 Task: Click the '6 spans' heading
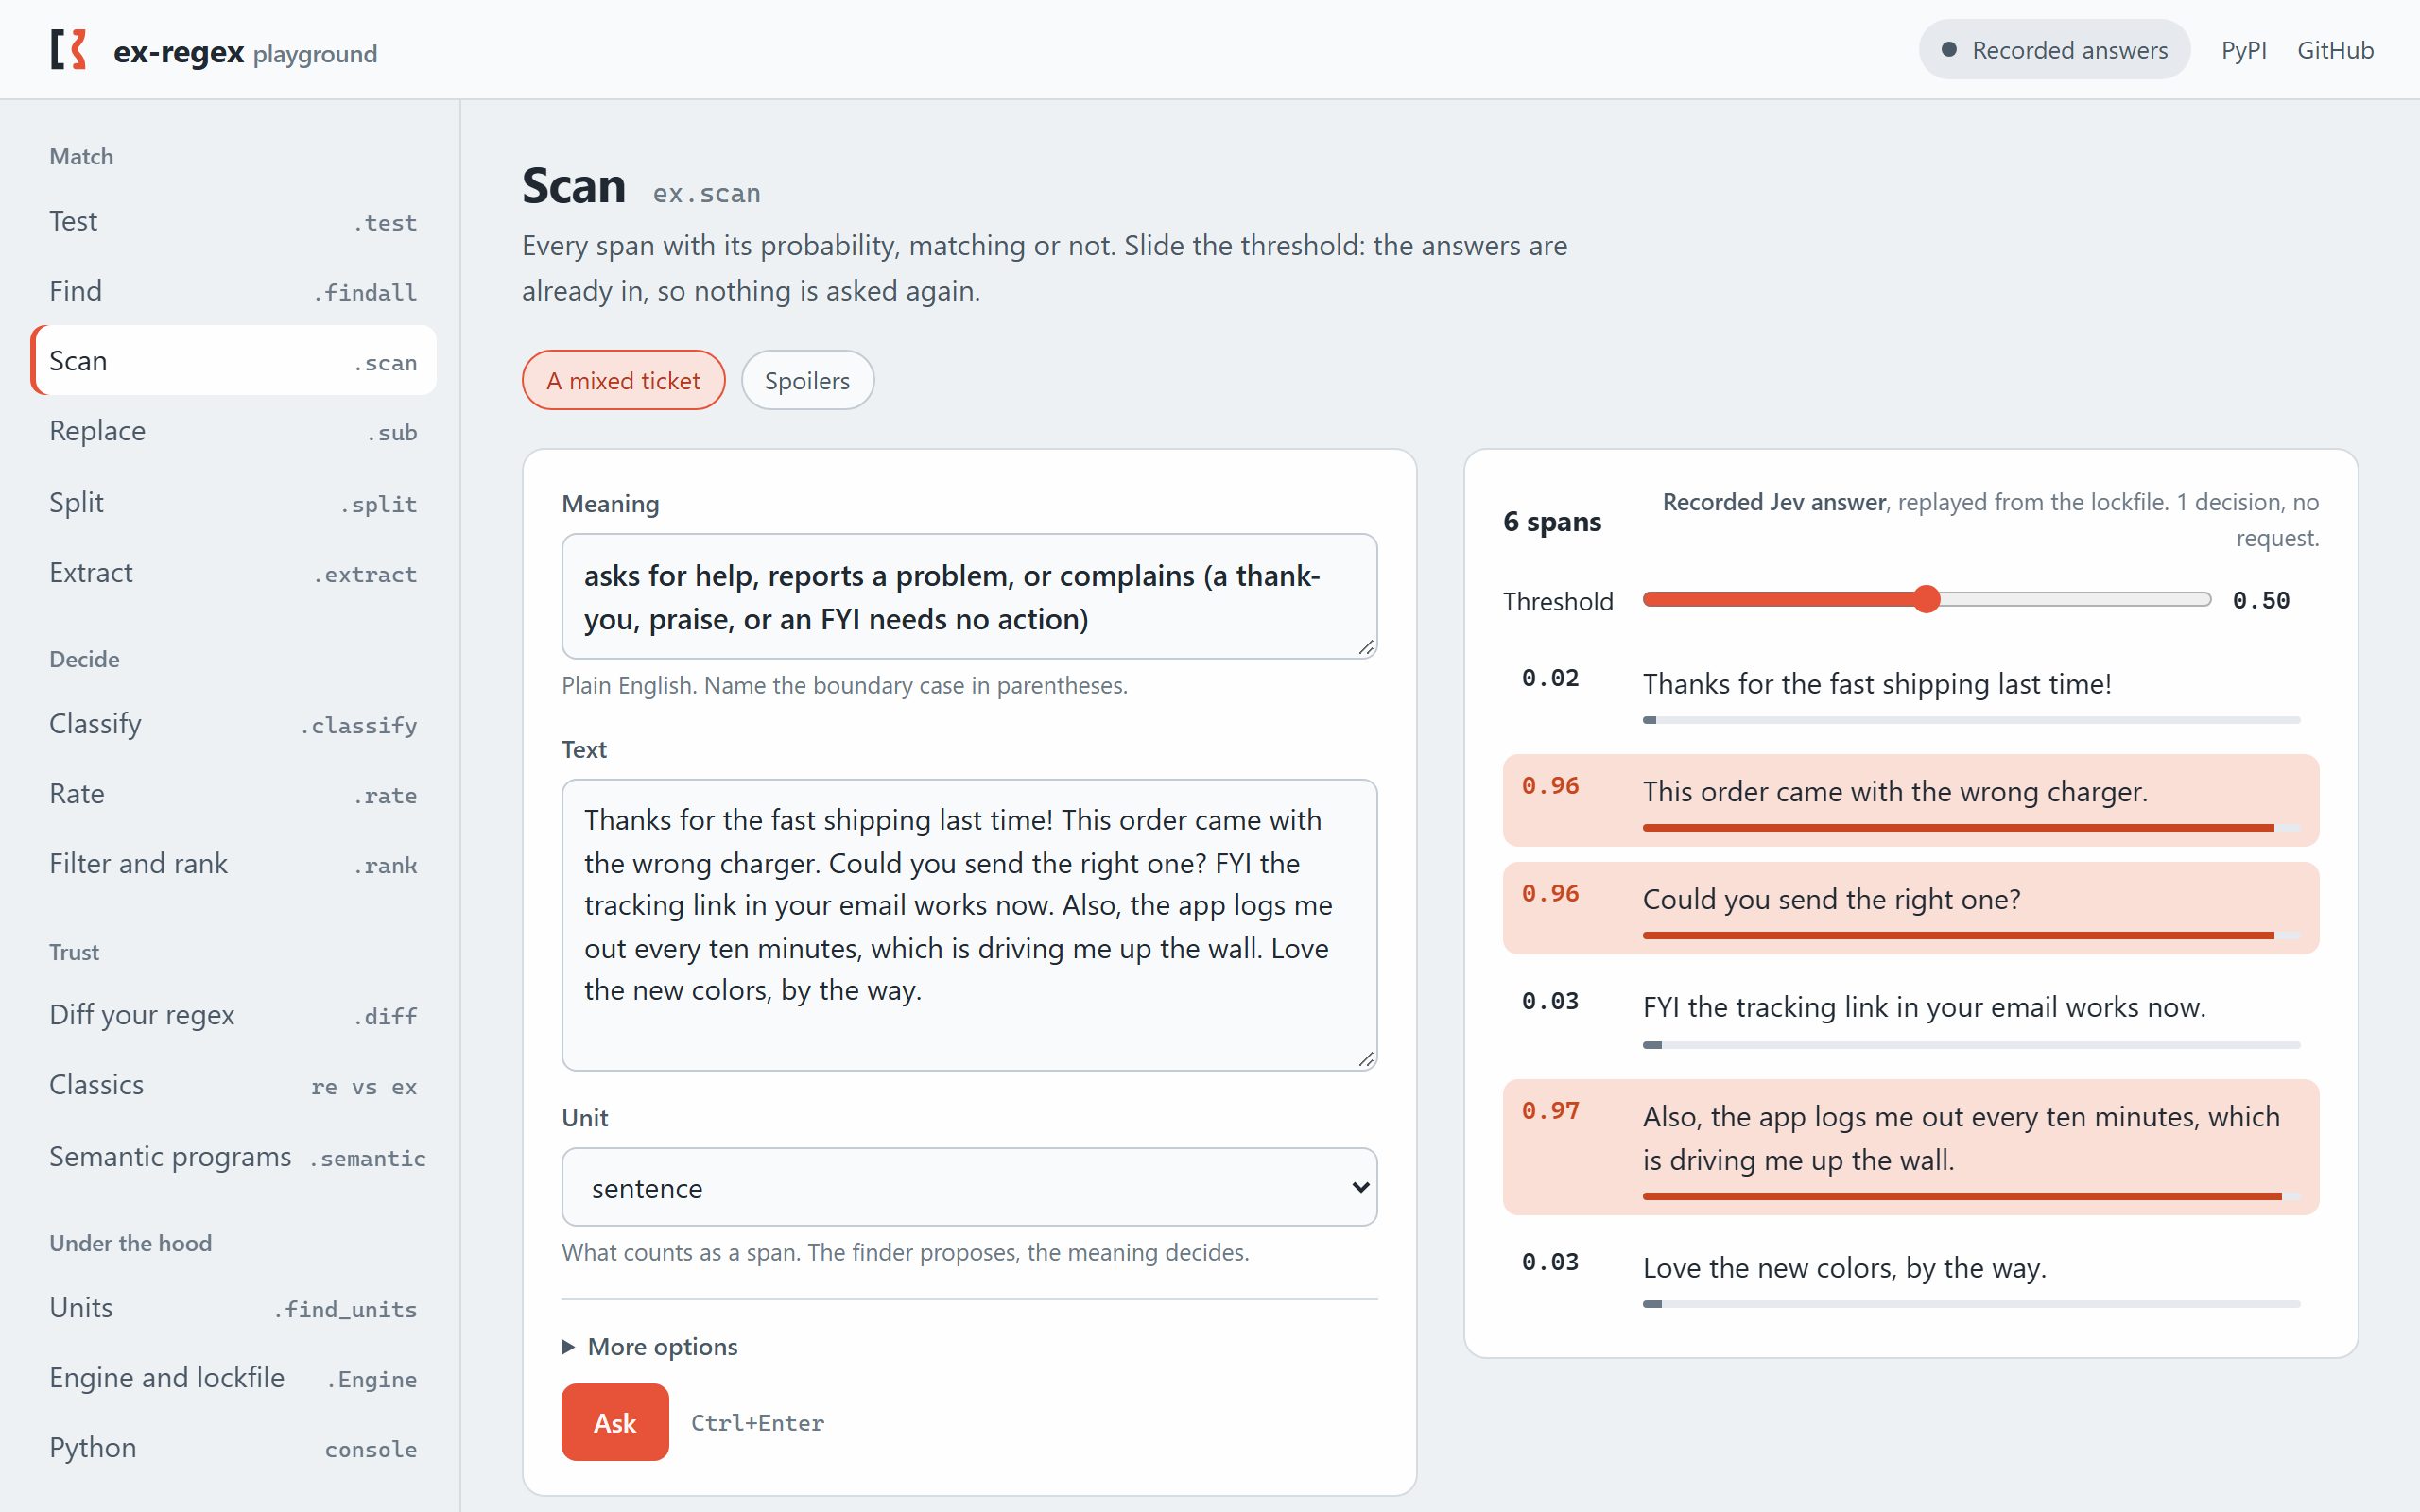[1552, 521]
